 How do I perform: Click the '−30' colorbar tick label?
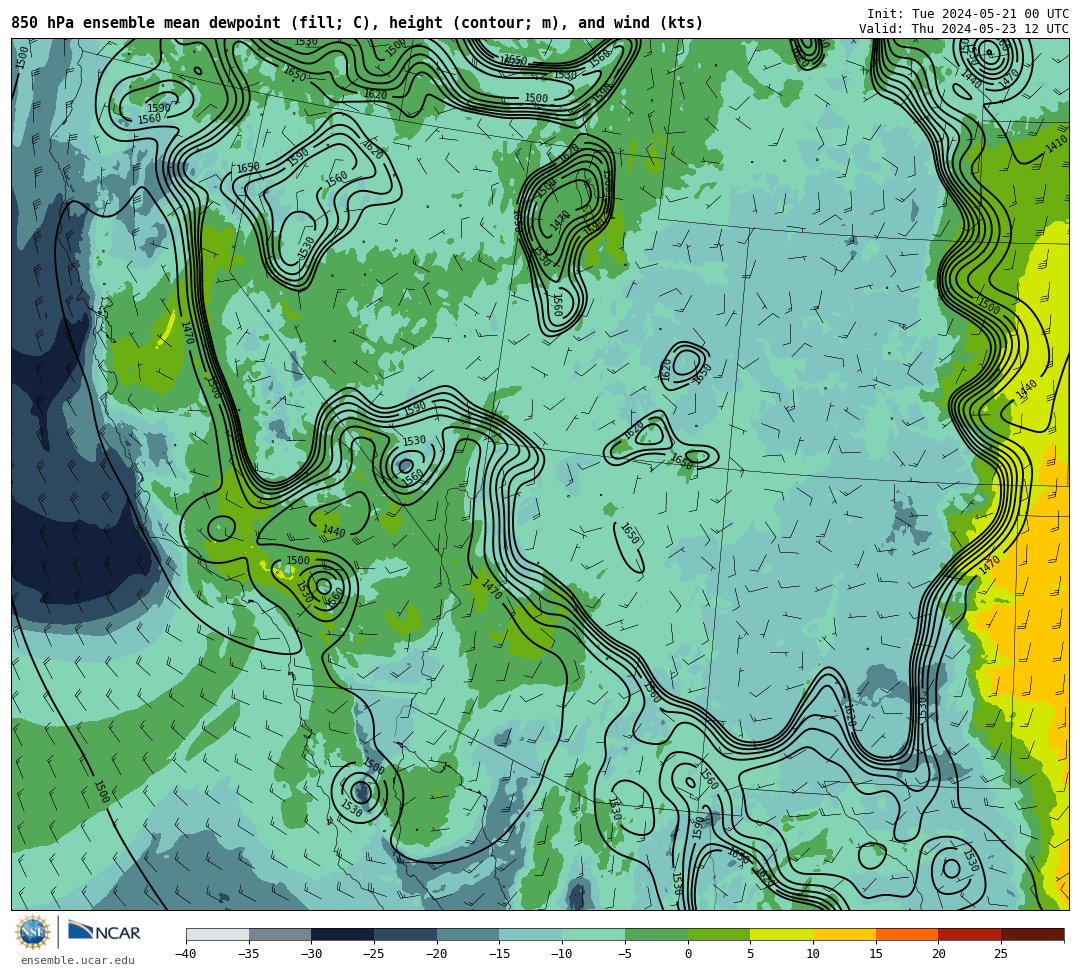(311, 954)
